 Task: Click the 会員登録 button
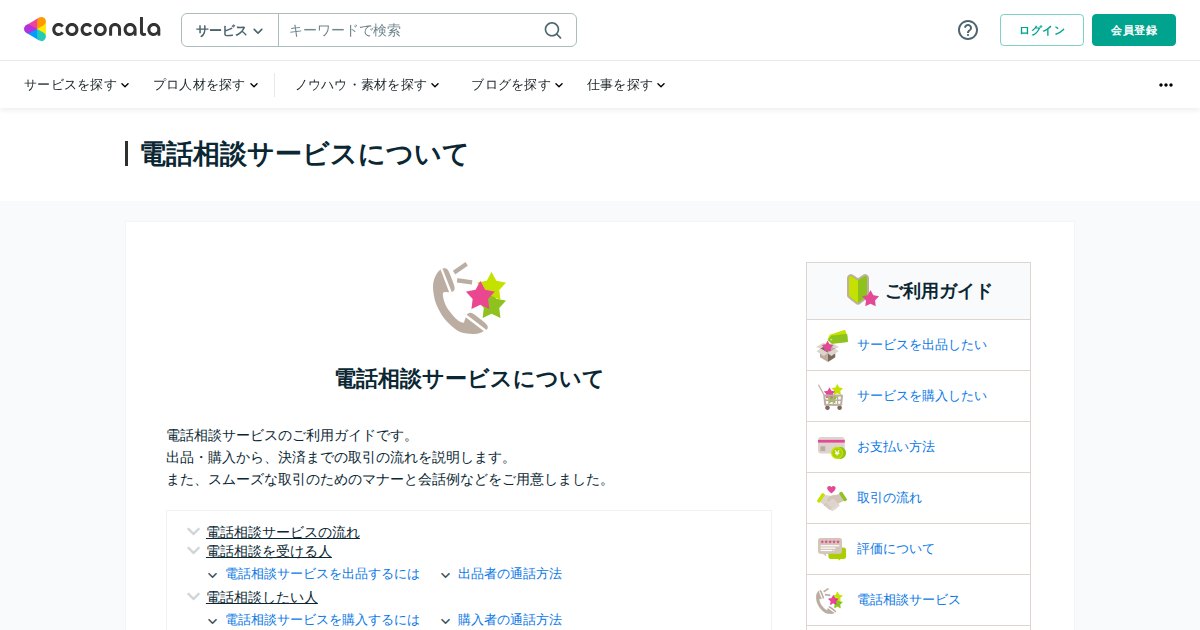(x=1134, y=30)
